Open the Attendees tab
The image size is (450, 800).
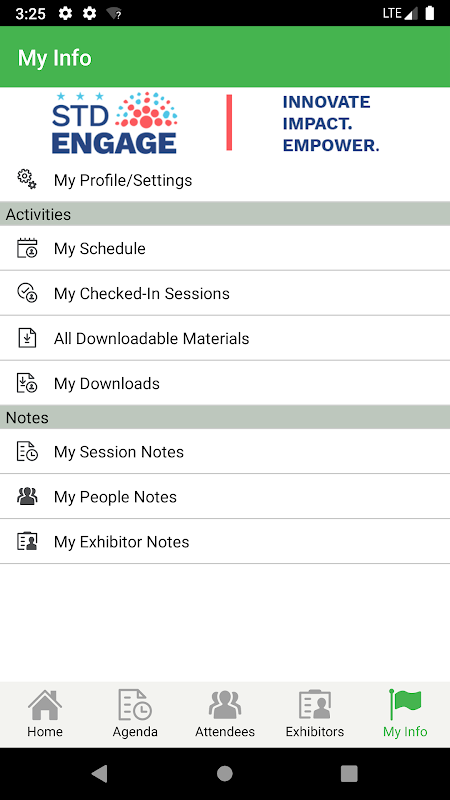coord(225,714)
